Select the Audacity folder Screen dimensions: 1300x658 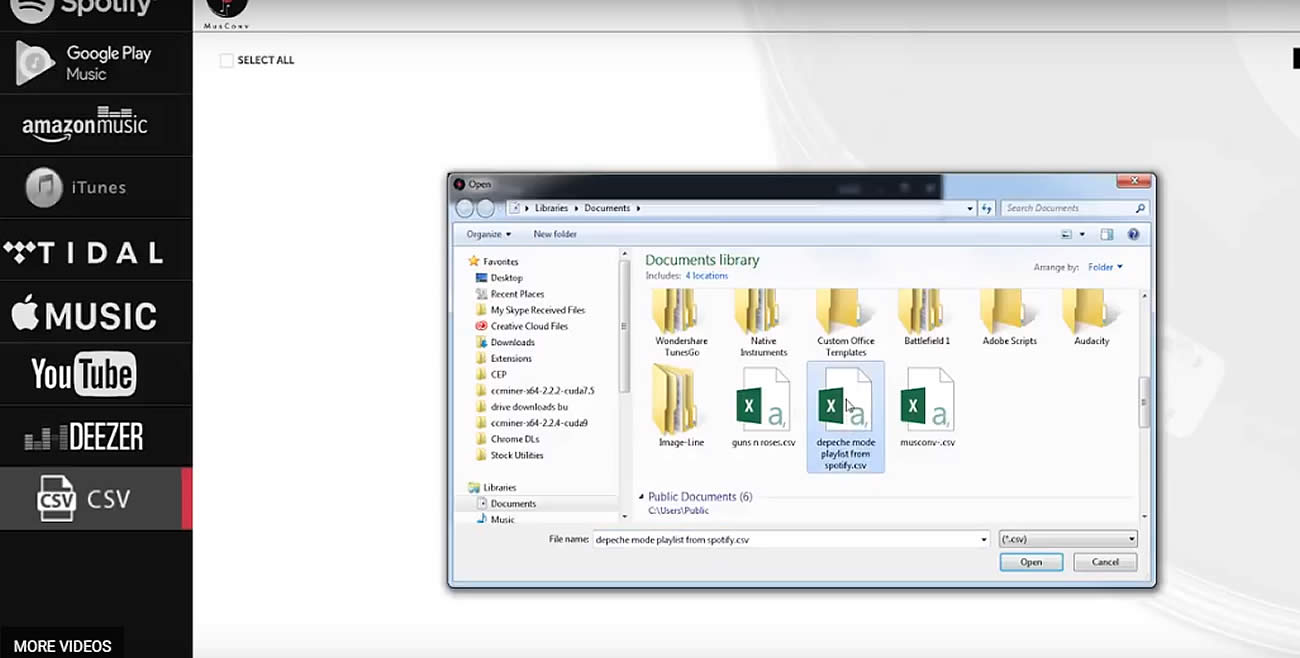click(x=1091, y=318)
